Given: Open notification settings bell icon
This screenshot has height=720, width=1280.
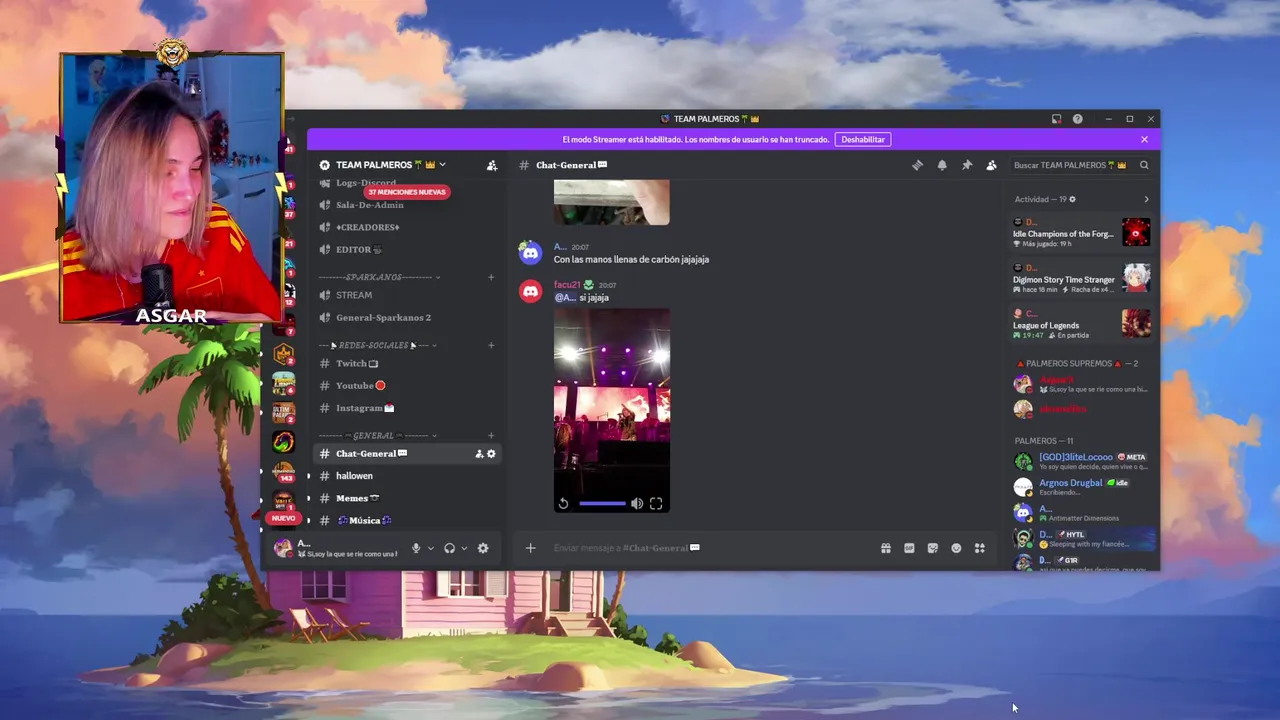Looking at the screenshot, I should pos(942,165).
